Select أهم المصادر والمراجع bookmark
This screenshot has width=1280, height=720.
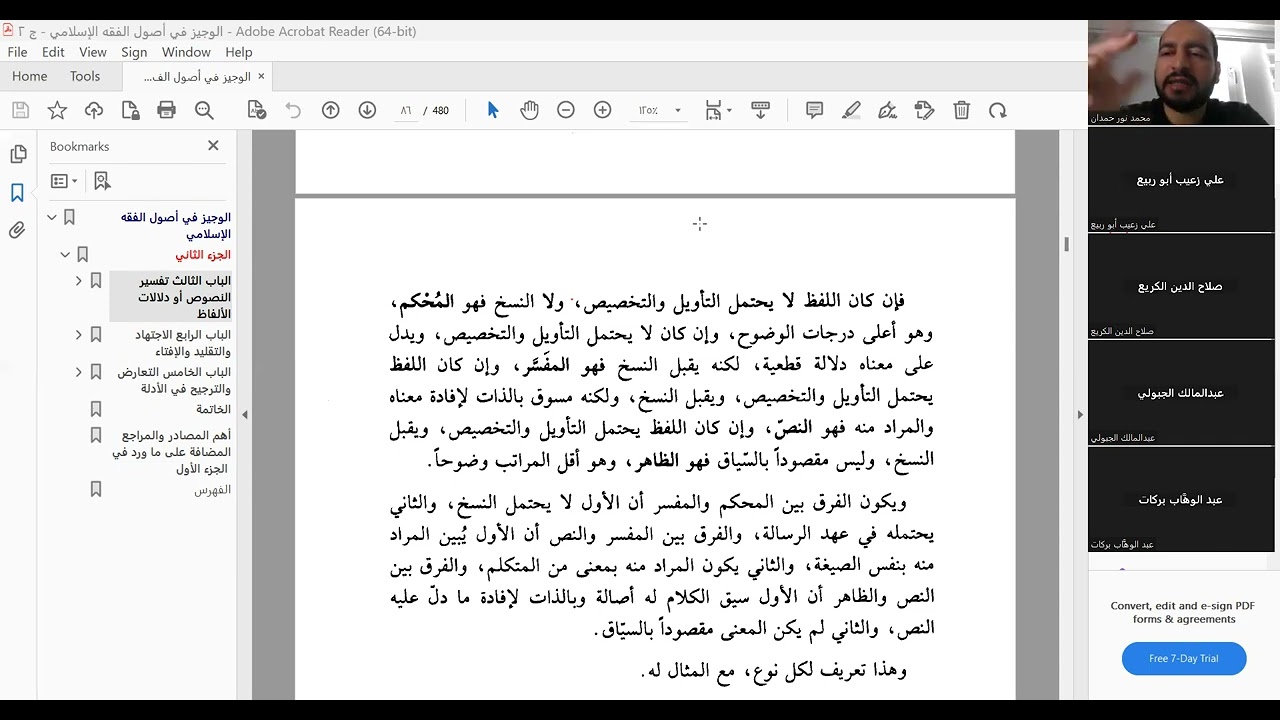171,452
